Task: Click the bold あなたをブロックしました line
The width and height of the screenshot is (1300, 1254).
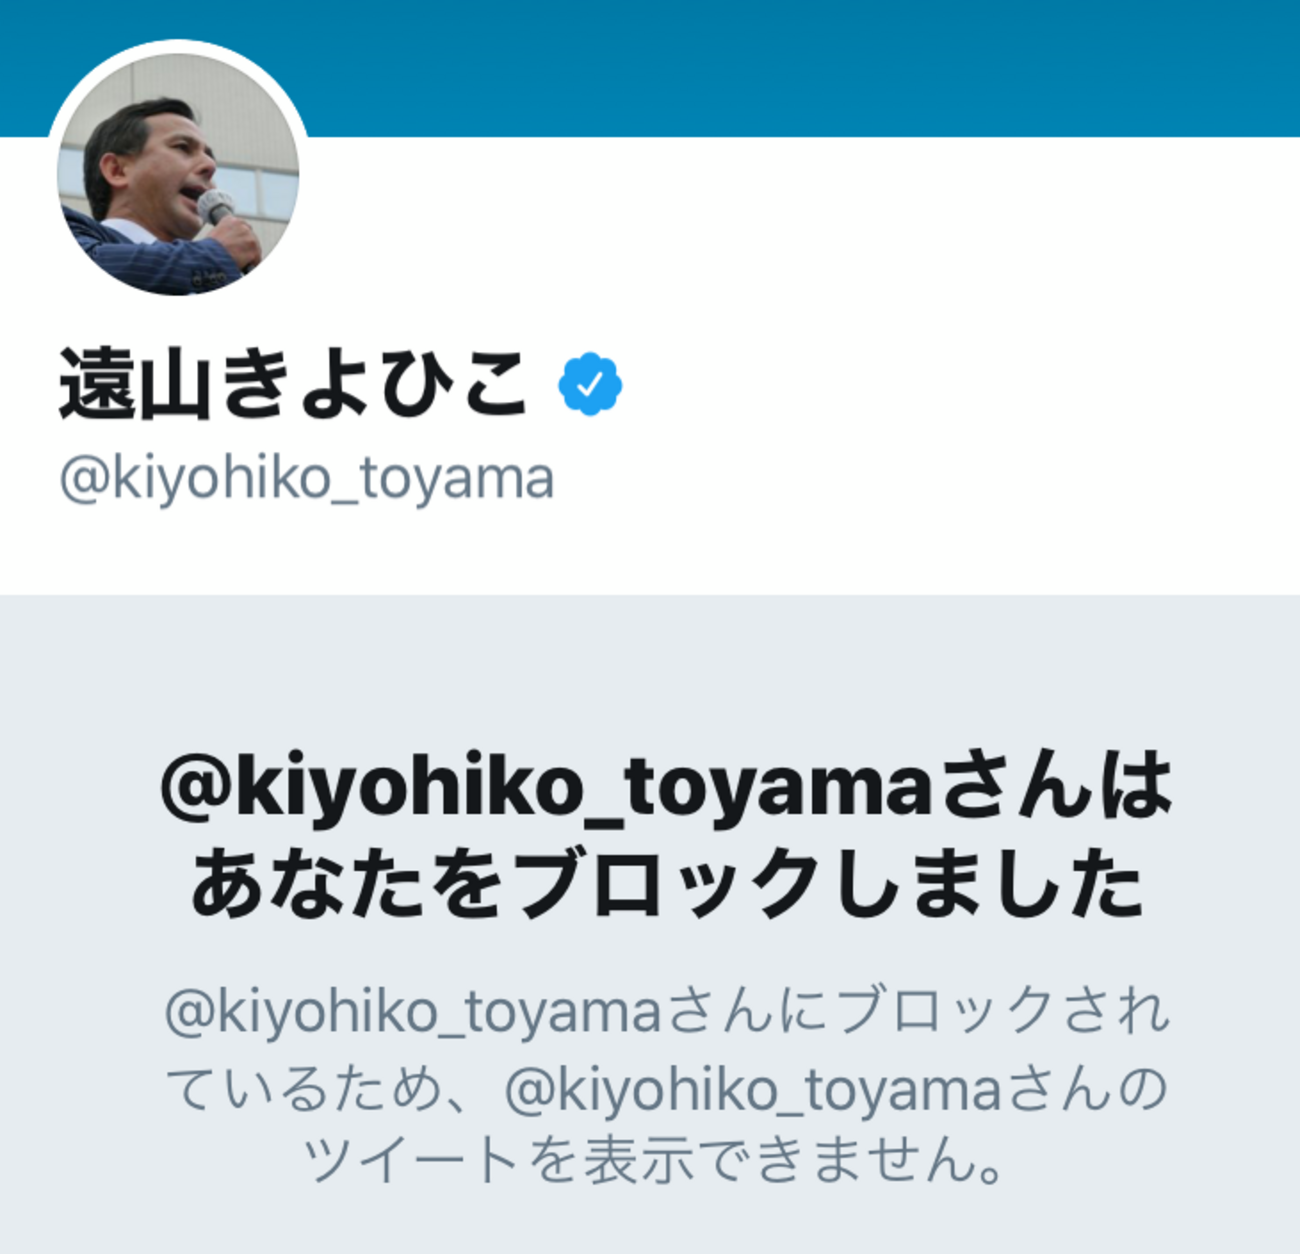Action: pos(668,882)
